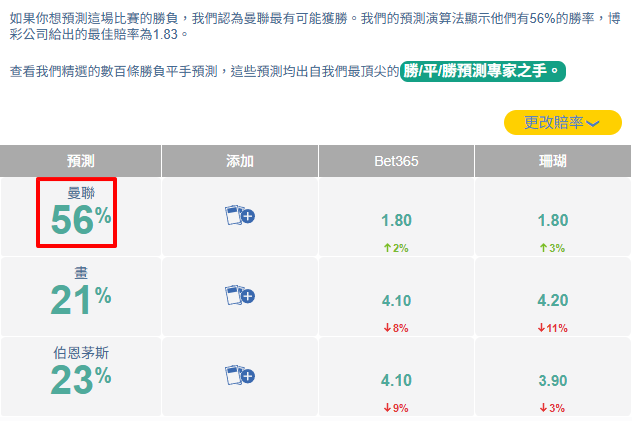
Task: Click the 預測 column header
Action: 81,161
